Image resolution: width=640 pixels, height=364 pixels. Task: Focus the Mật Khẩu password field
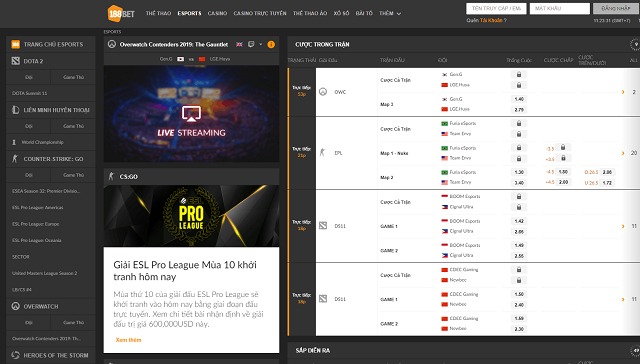(560, 8)
